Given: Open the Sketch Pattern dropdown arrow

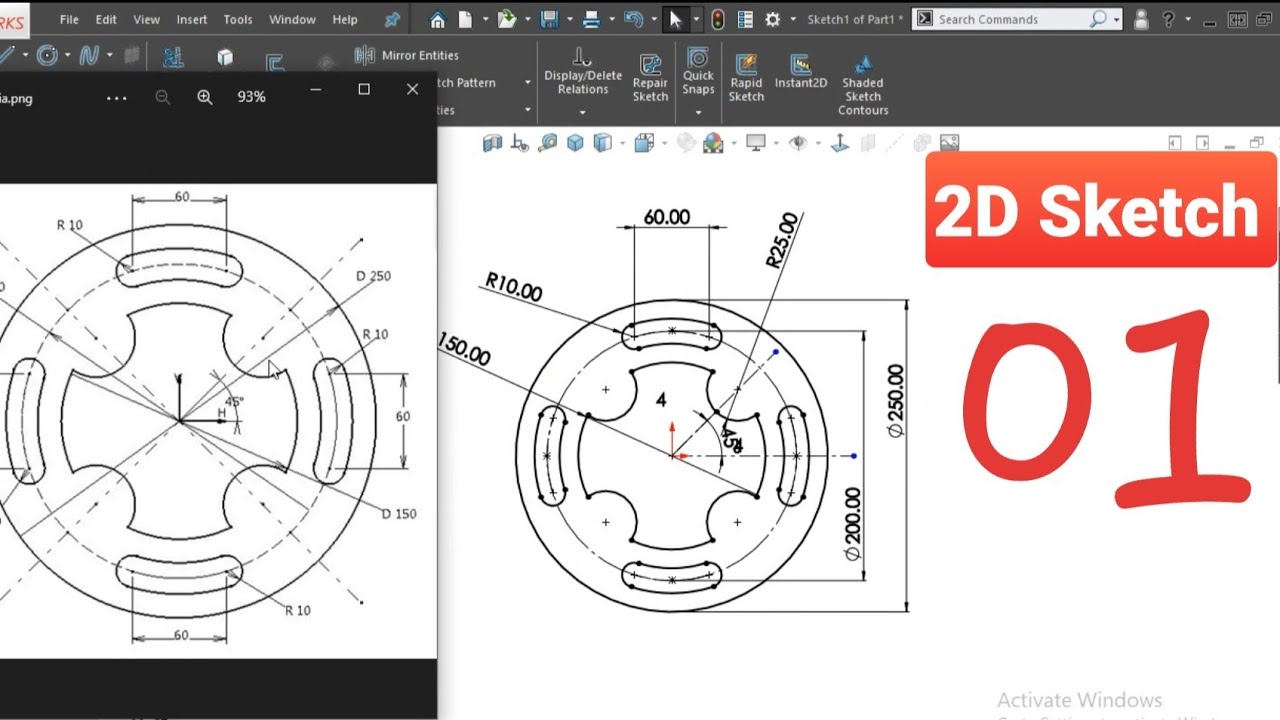Looking at the screenshot, I should point(527,83).
